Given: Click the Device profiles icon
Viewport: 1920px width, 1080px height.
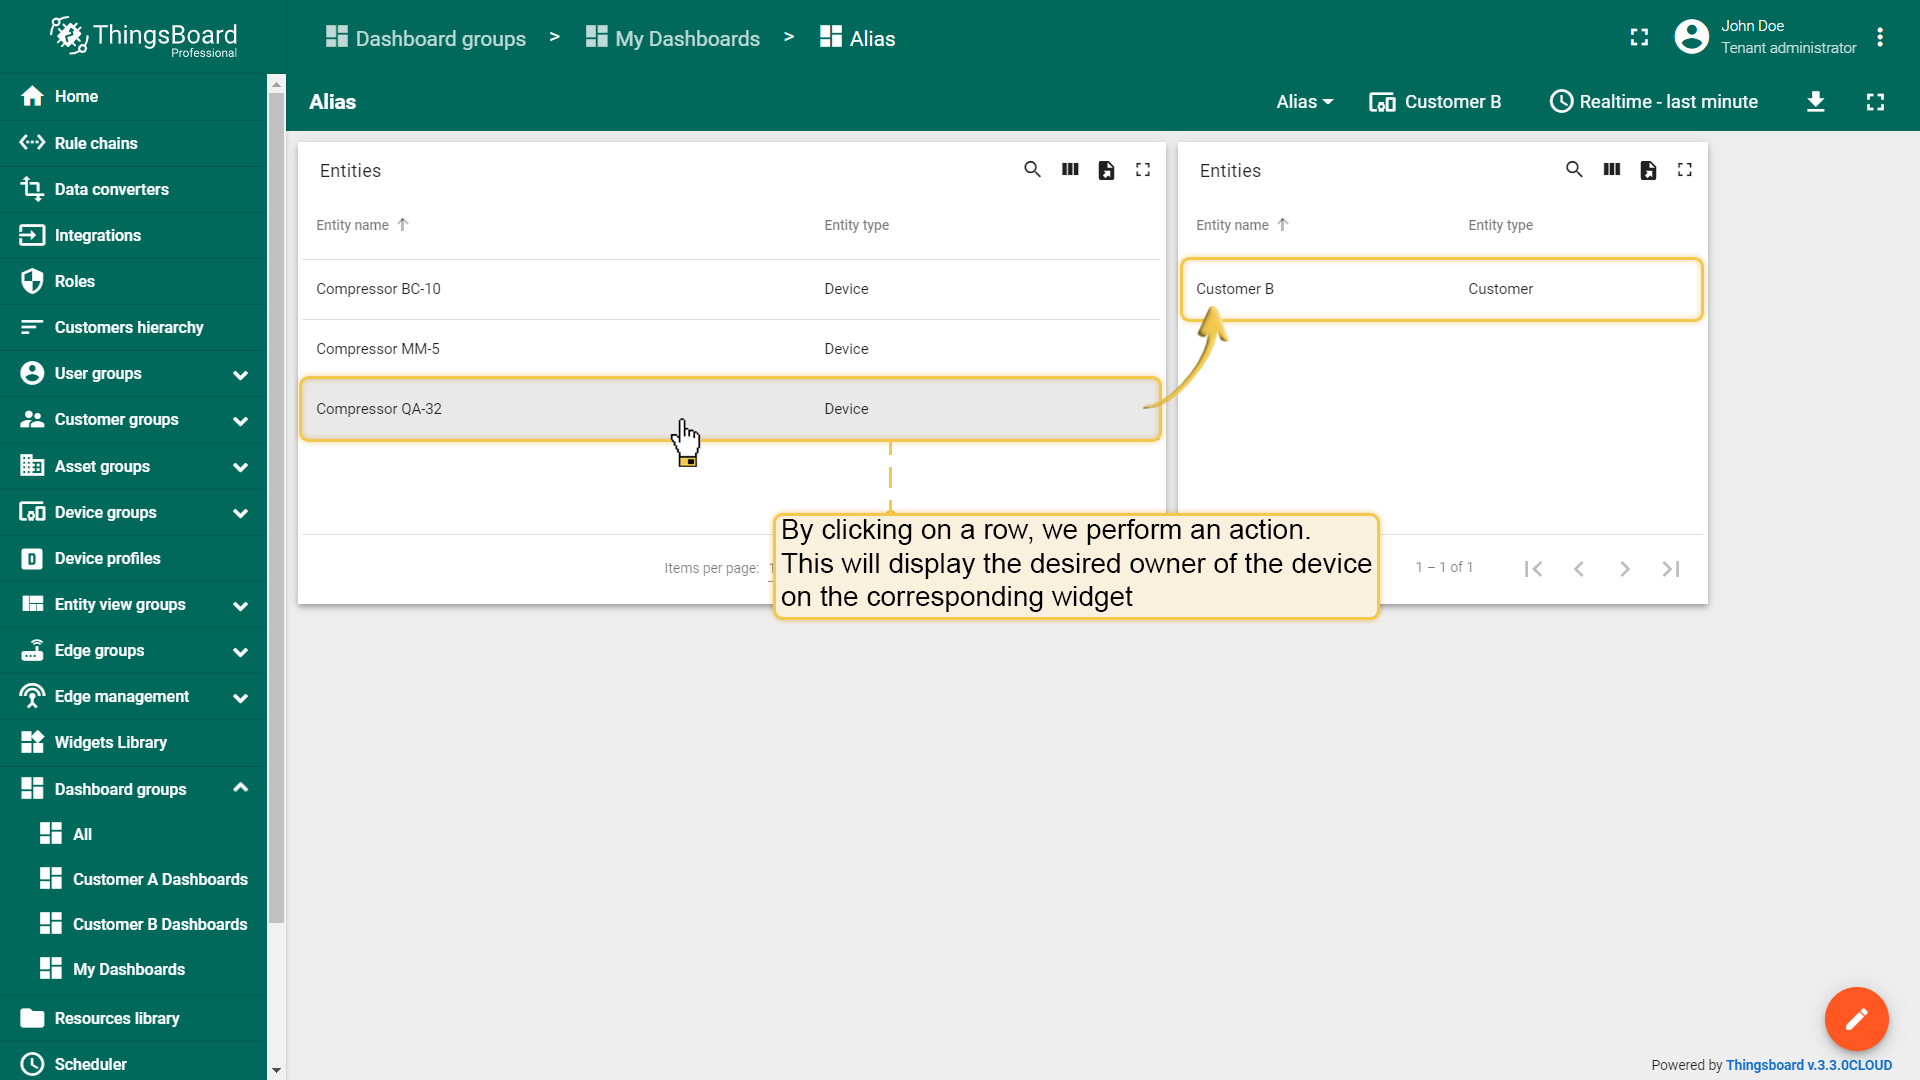Looking at the screenshot, I should pyautogui.click(x=32, y=558).
